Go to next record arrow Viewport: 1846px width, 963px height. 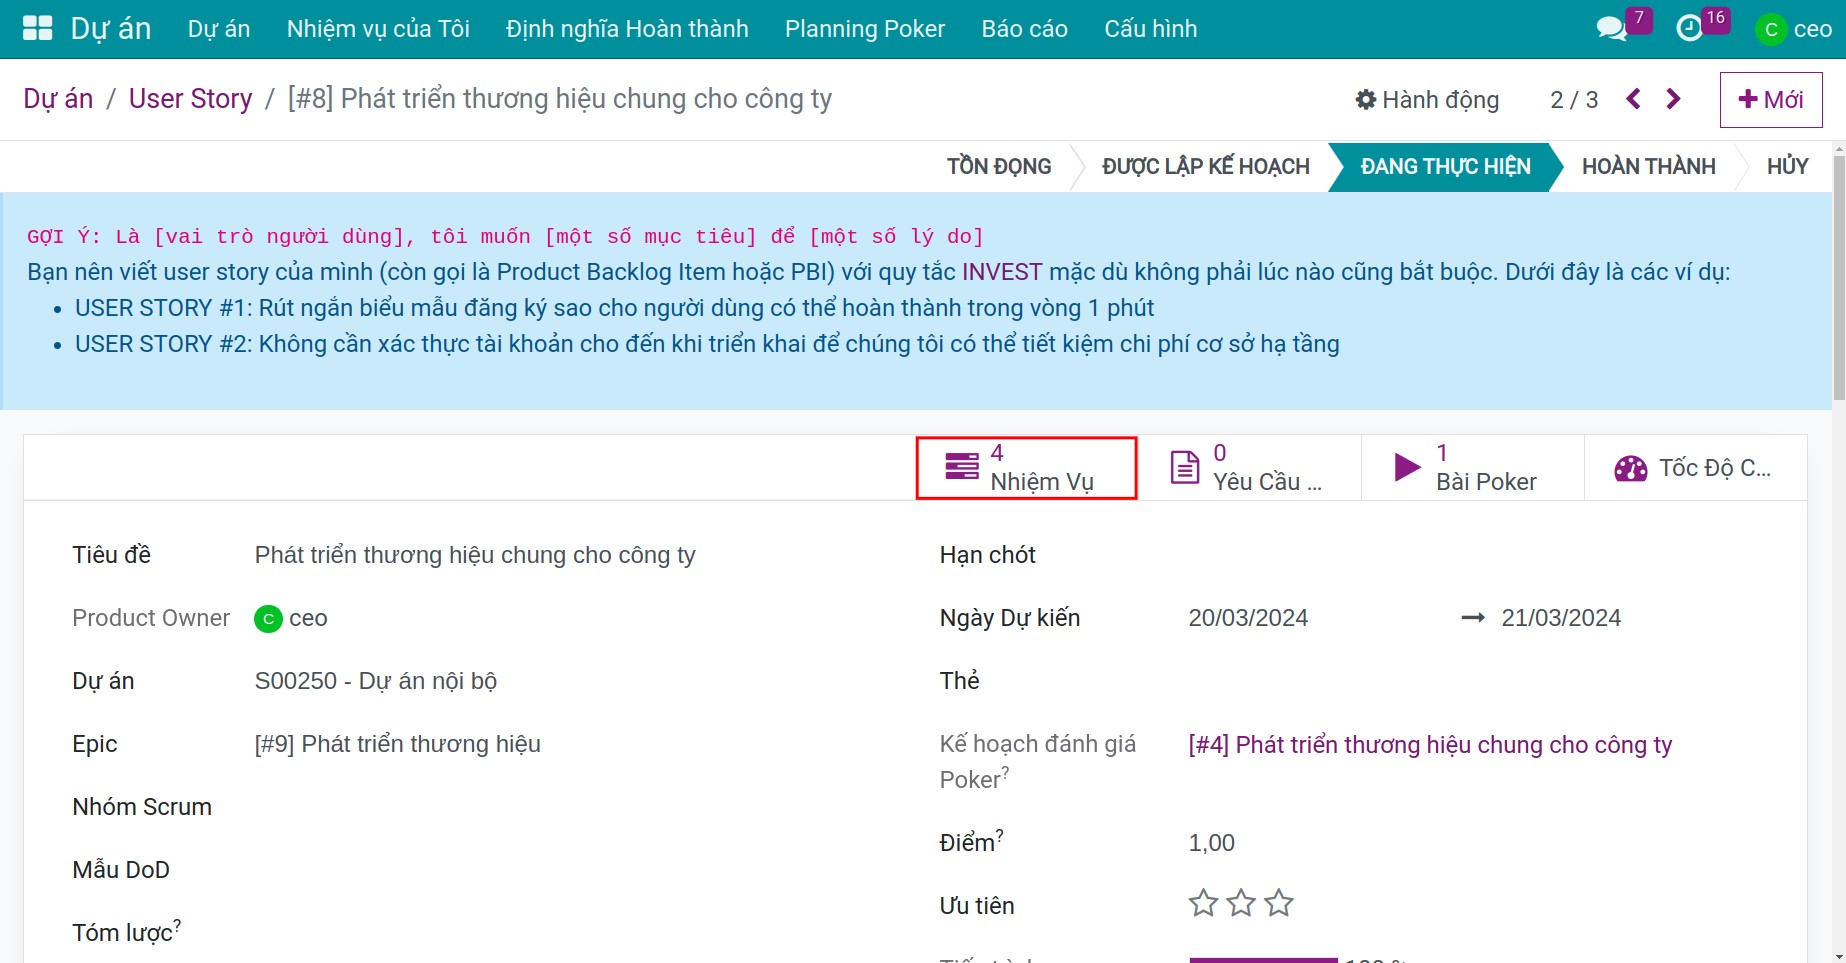coord(1673,99)
